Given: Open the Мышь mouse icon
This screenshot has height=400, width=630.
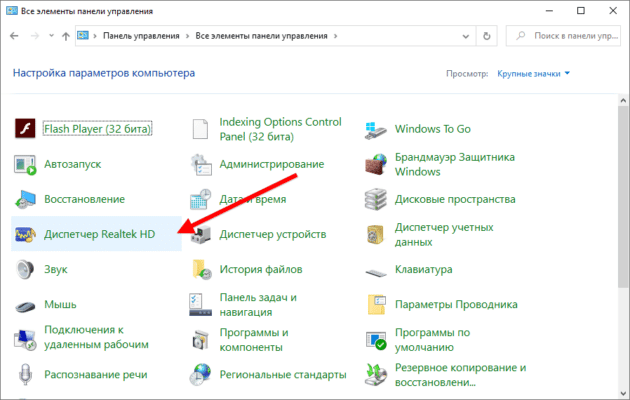Looking at the screenshot, I should tap(26, 305).
